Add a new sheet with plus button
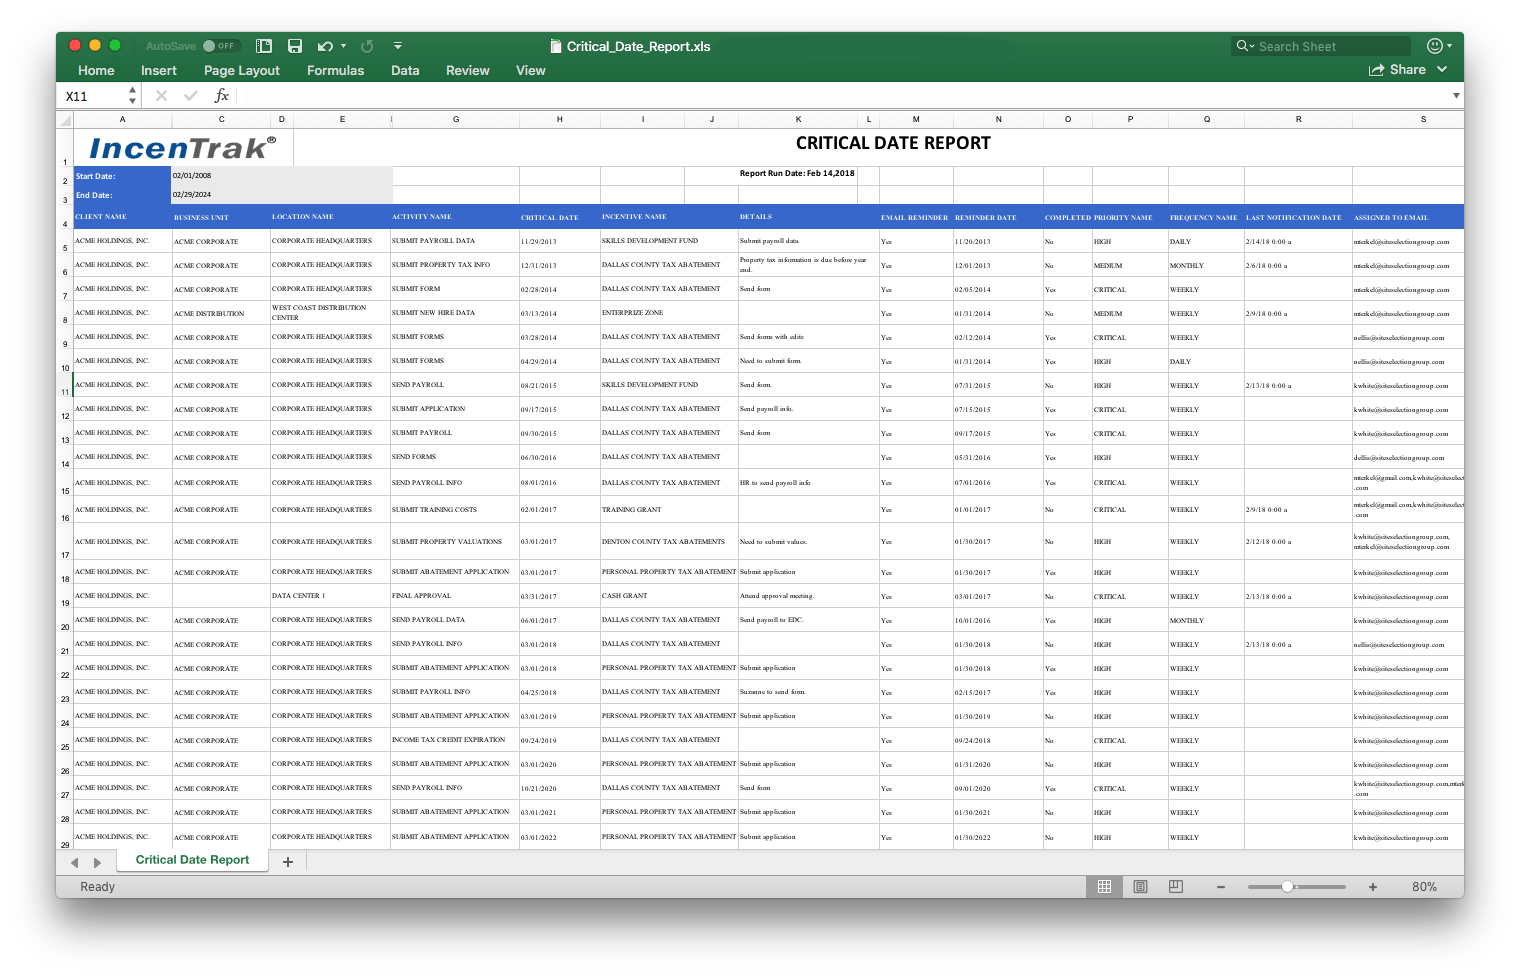Screen dimensions: 1520x978 pos(288,861)
